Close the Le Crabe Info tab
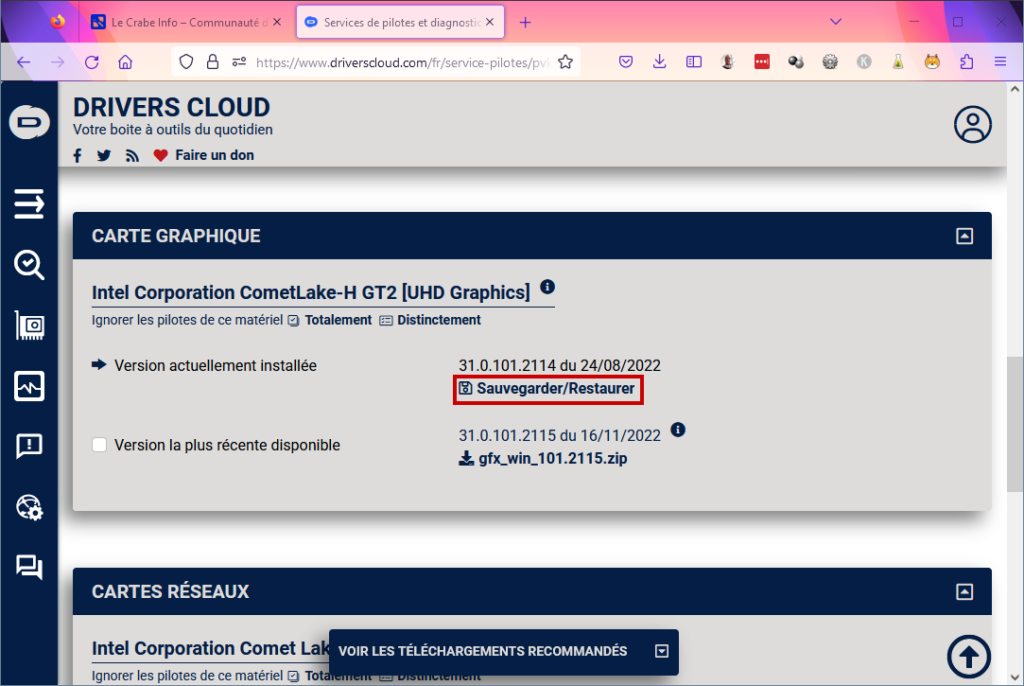The height and width of the screenshot is (686, 1024). (277, 22)
